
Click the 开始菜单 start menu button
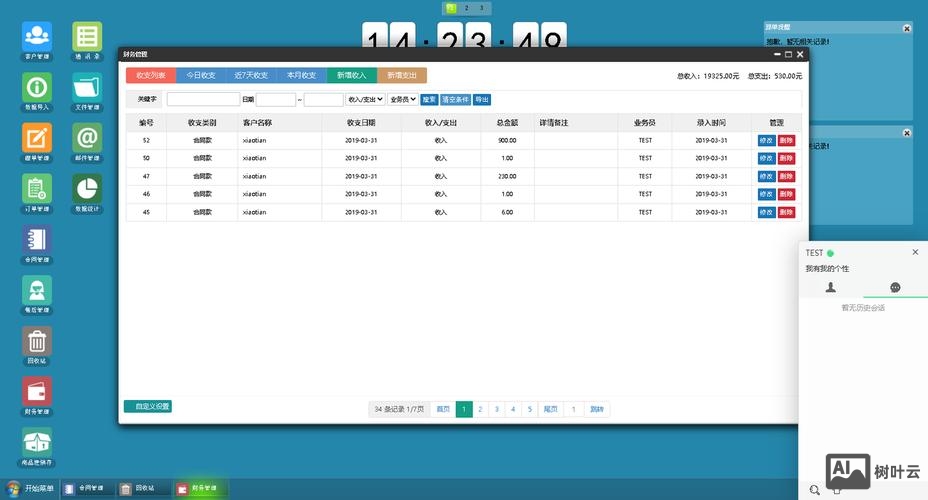tap(30, 489)
